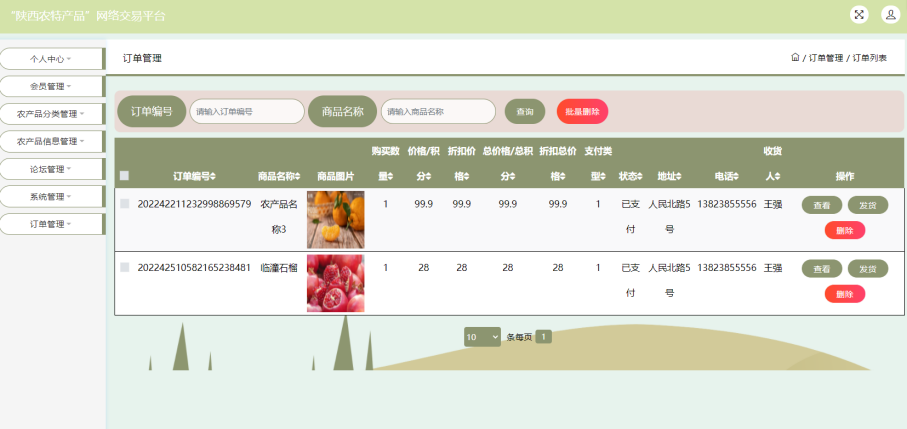Go to page 1 in pagination
The height and width of the screenshot is (429, 907).
click(543, 336)
